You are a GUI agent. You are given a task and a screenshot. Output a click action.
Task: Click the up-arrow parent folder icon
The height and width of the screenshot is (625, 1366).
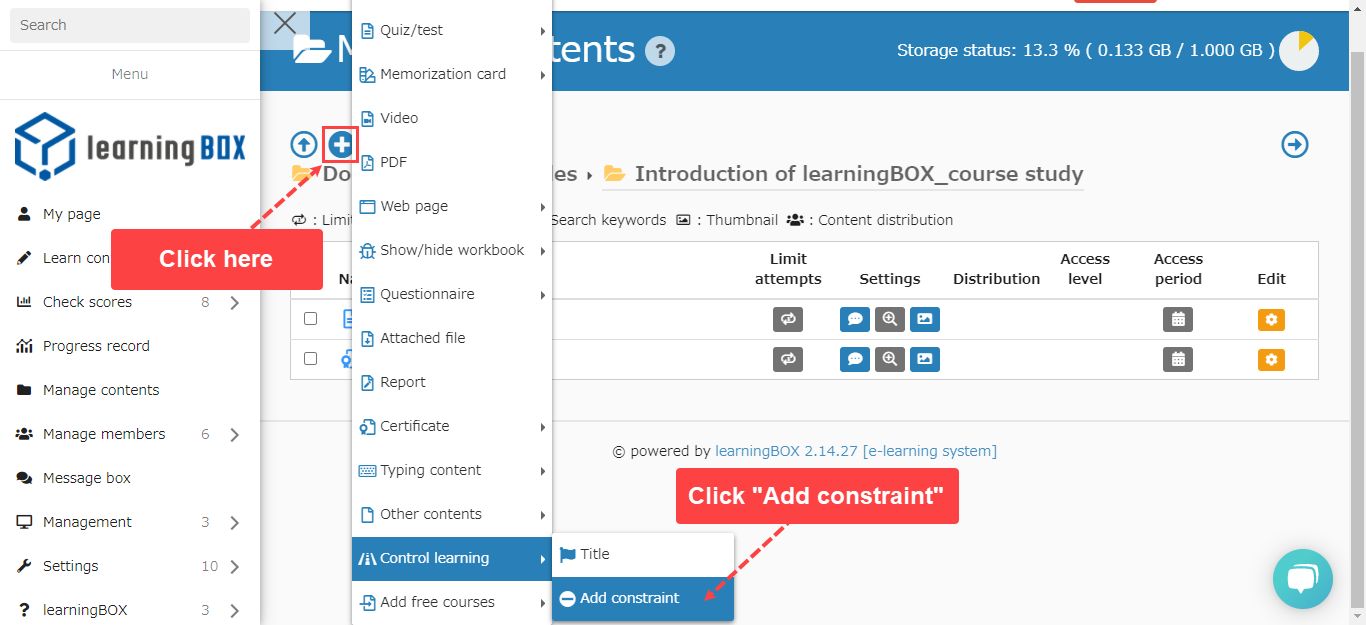click(304, 145)
